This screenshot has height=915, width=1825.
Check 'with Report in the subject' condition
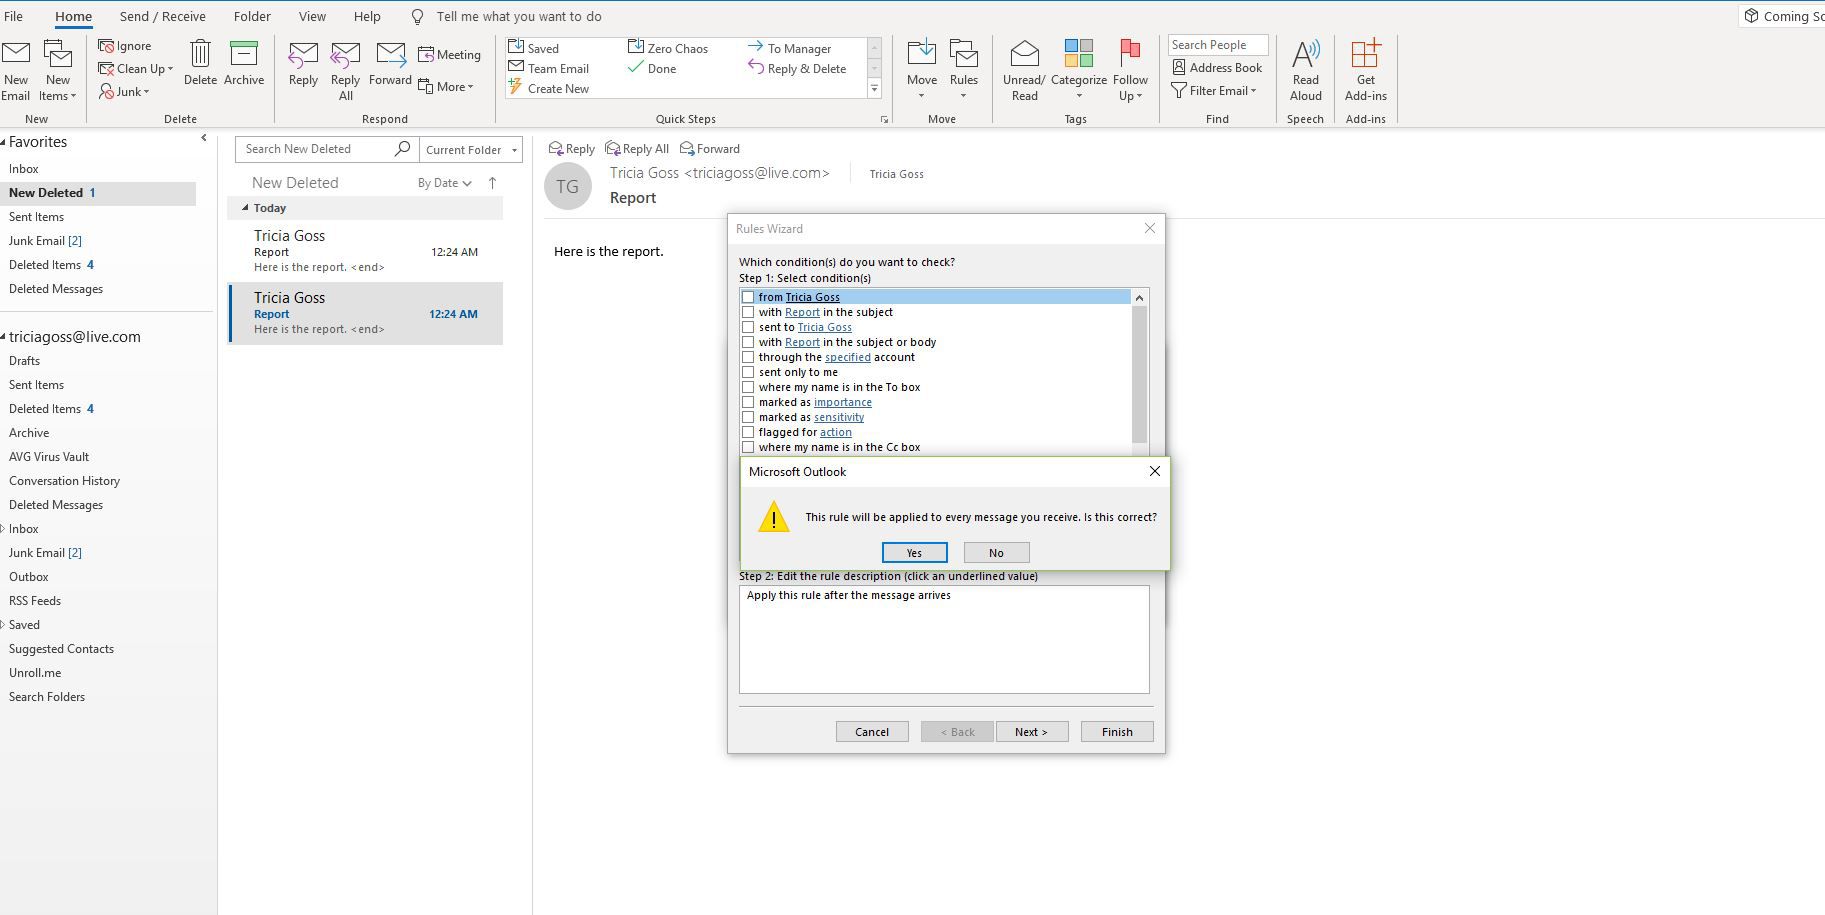tap(748, 312)
